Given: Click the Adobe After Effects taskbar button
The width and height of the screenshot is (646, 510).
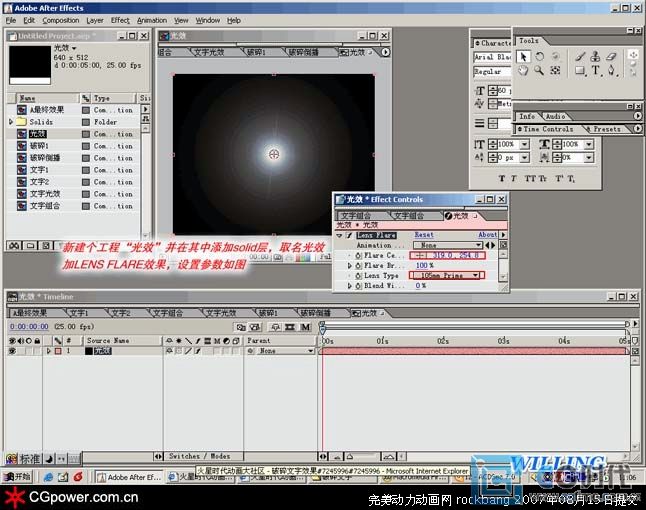Looking at the screenshot, I should (129, 477).
